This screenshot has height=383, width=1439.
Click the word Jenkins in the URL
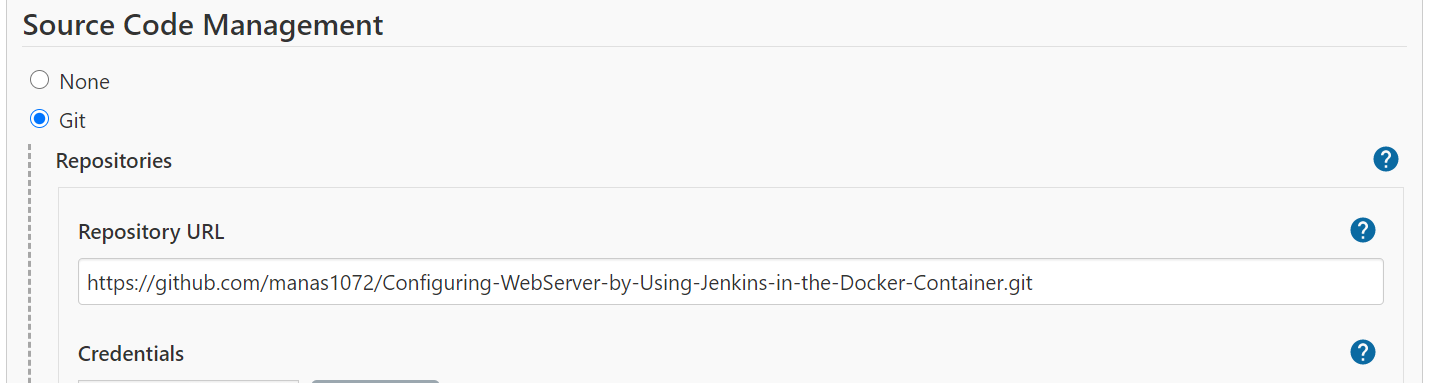point(732,283)
